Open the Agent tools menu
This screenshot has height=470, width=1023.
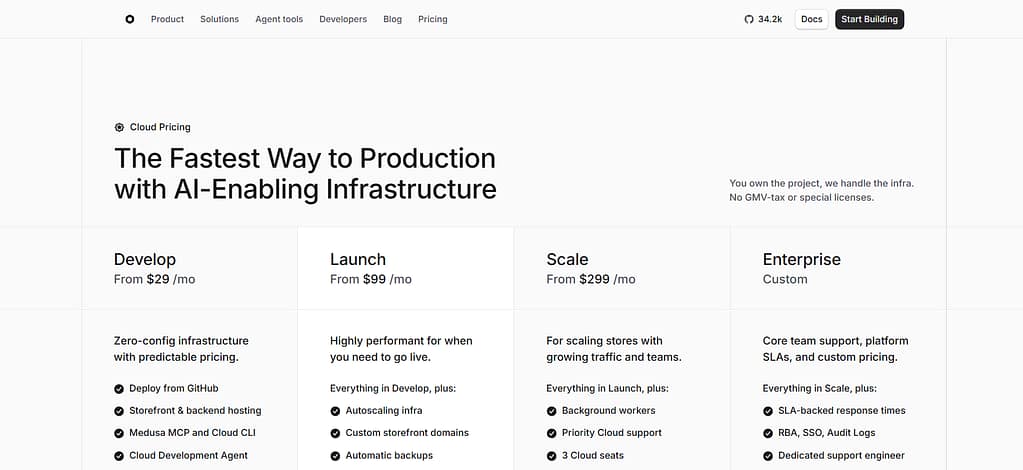click(279, 20)
